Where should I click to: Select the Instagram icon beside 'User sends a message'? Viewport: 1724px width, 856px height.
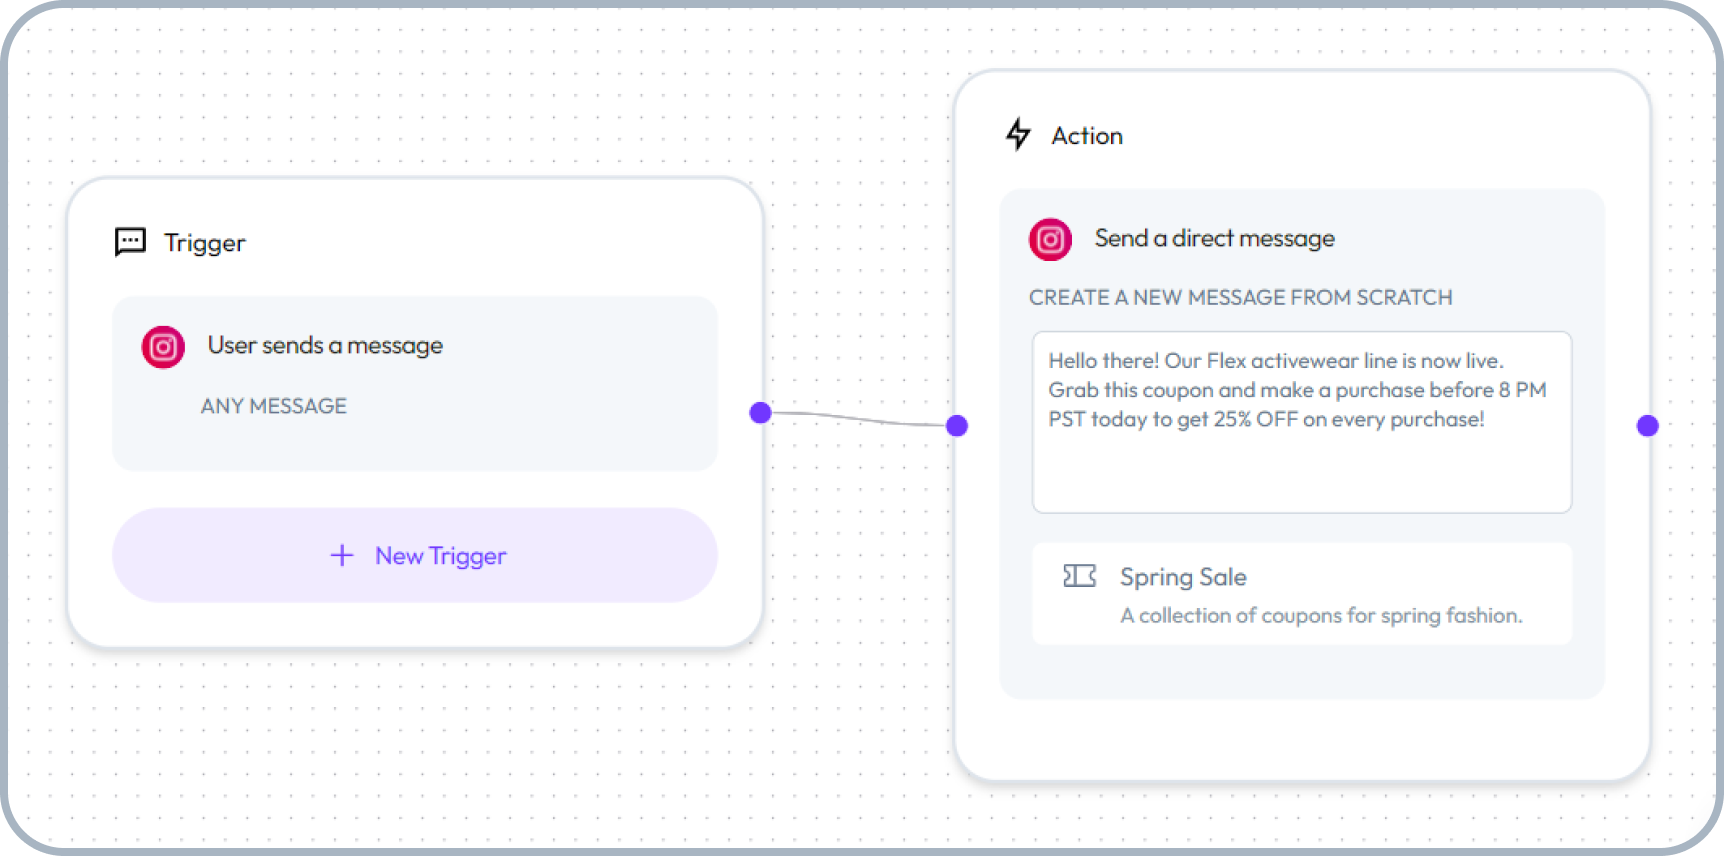(162, 347)
